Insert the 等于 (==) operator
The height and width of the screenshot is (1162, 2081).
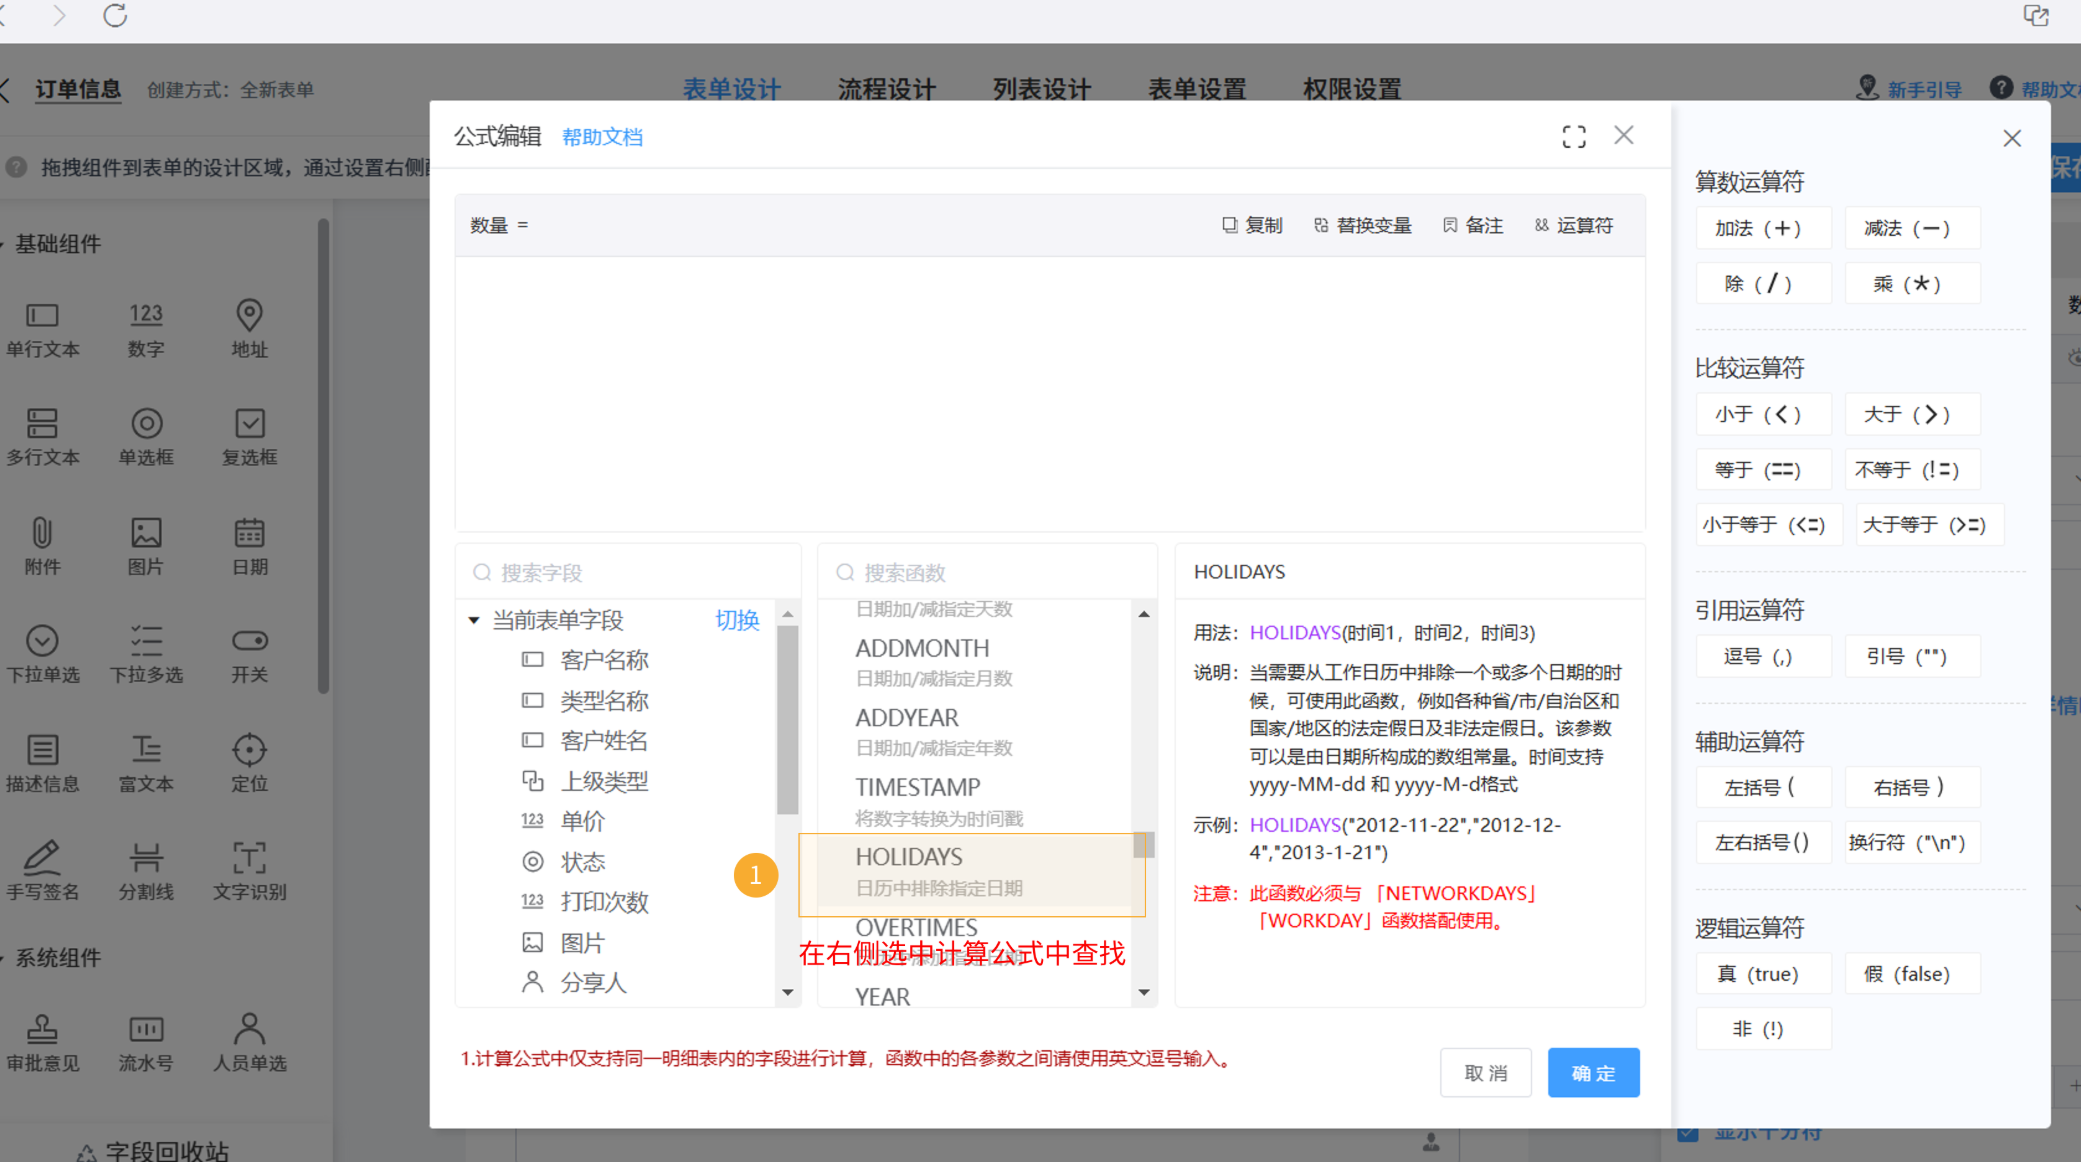click(x=1763, y=470)
